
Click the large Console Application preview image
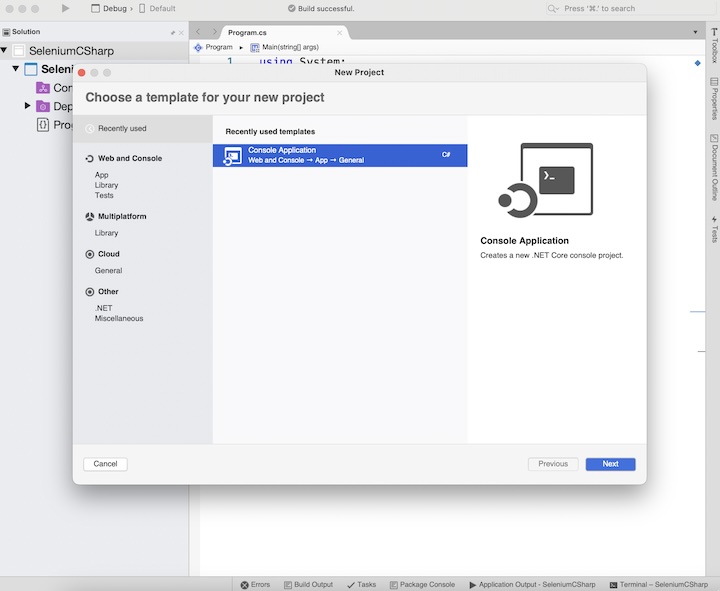pyautogui.click(x=546, y=180)
